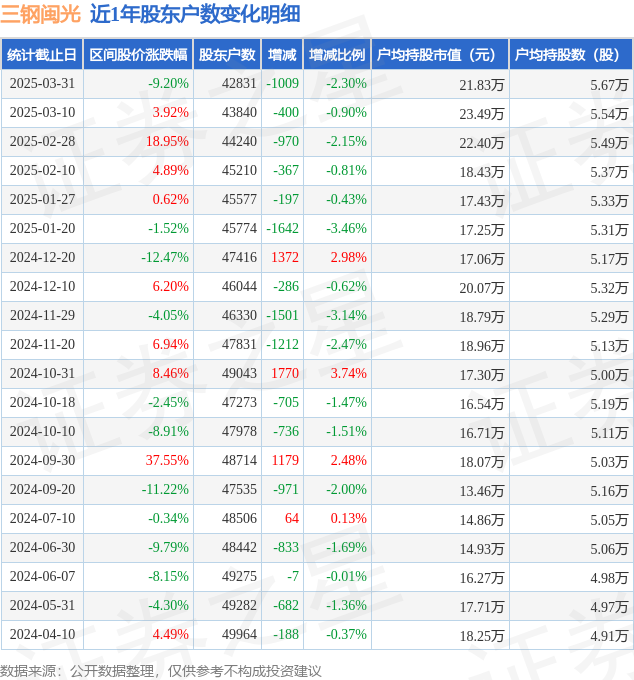Click the 23.49万 market value cell
634x680 pixels.
point(482,114)
